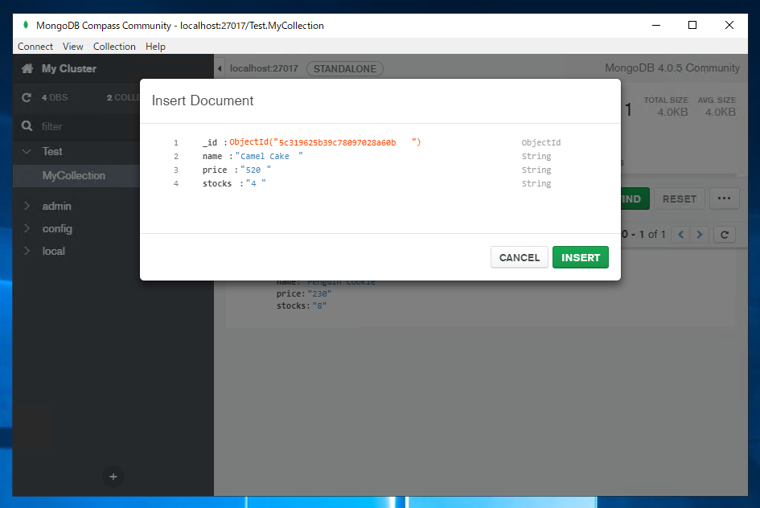Expand the local database
This screenshot has height=508, width=760.
[x=27, y=251]
